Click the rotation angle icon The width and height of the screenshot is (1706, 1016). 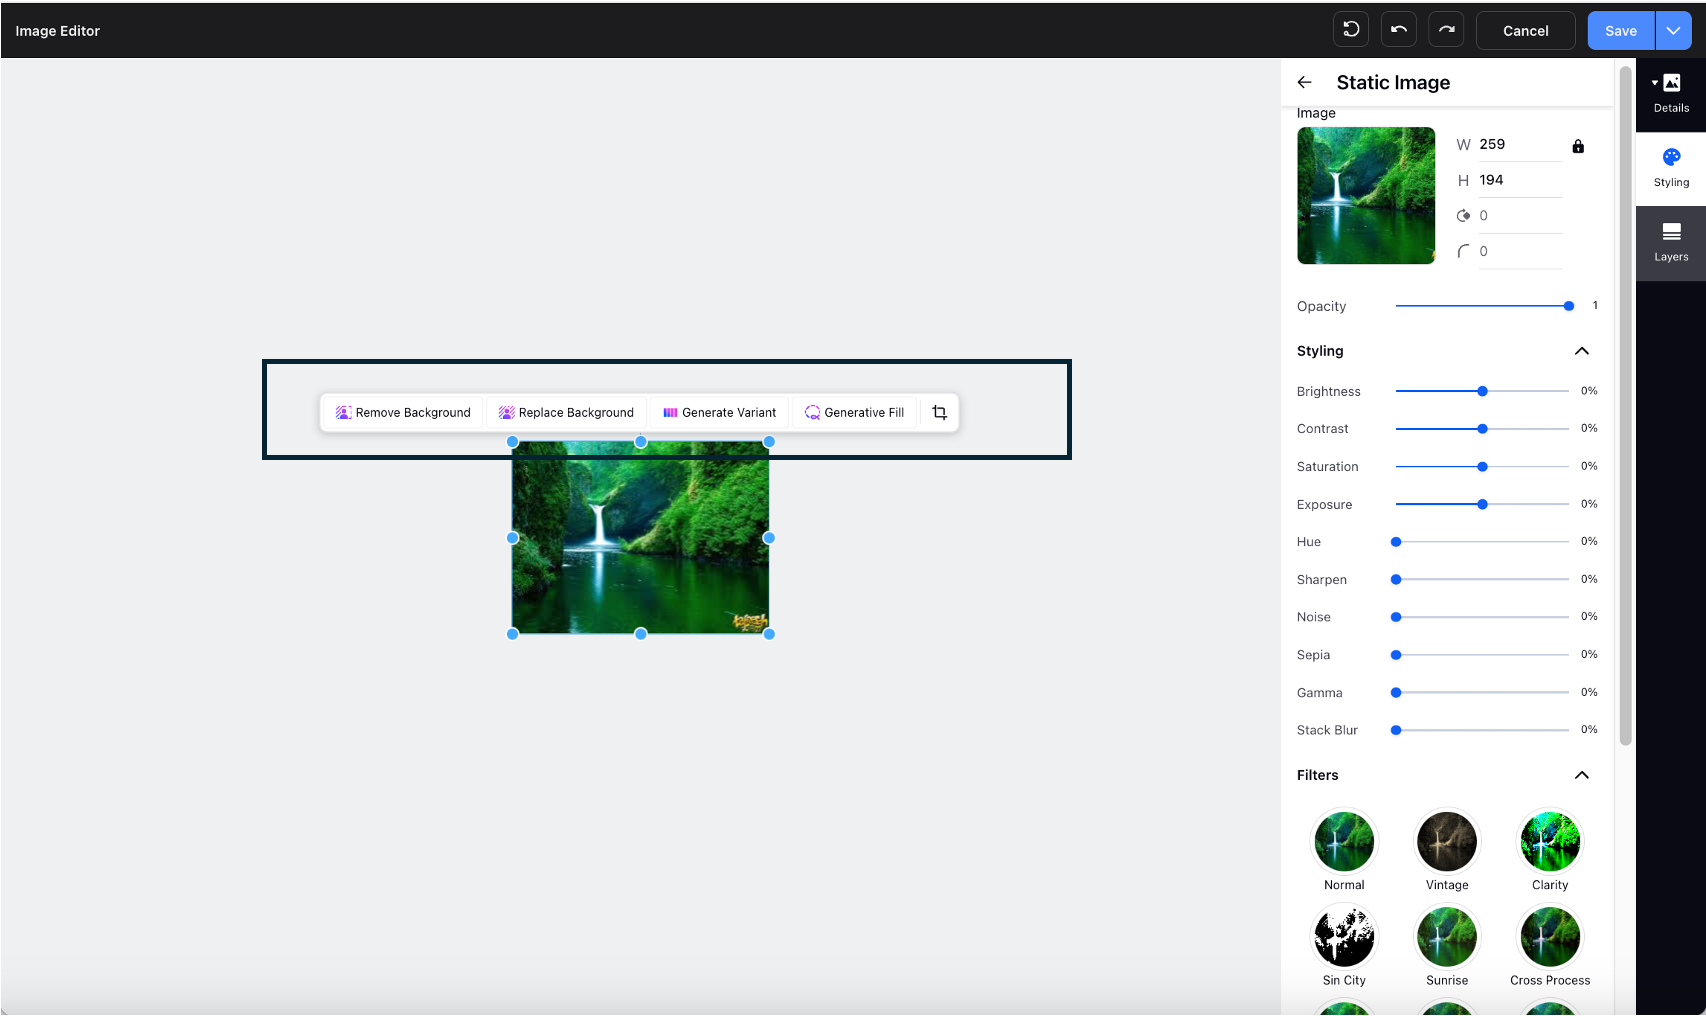pyautogui.click(x=1463, y=216)
